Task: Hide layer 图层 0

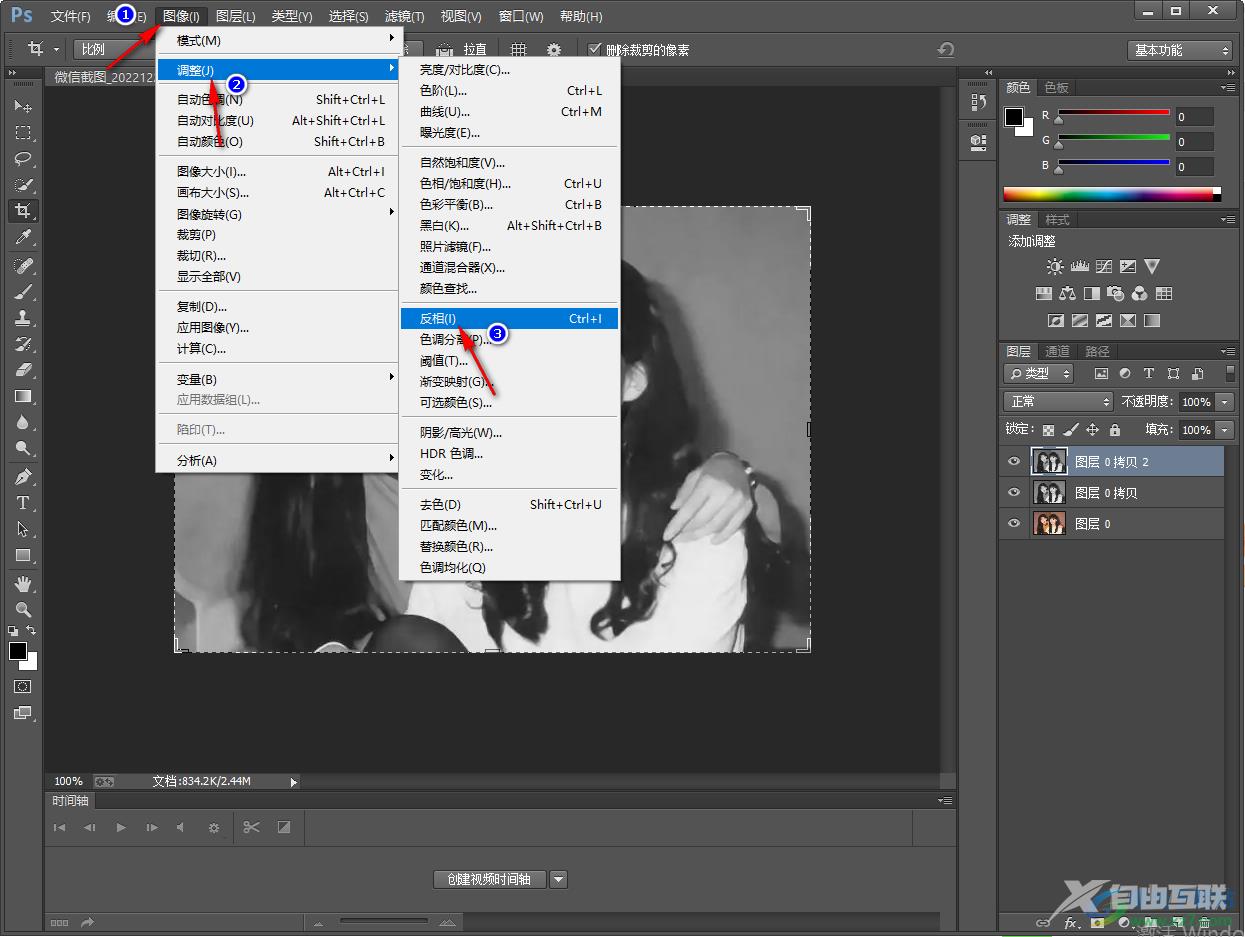Action: coord(1014,523)
